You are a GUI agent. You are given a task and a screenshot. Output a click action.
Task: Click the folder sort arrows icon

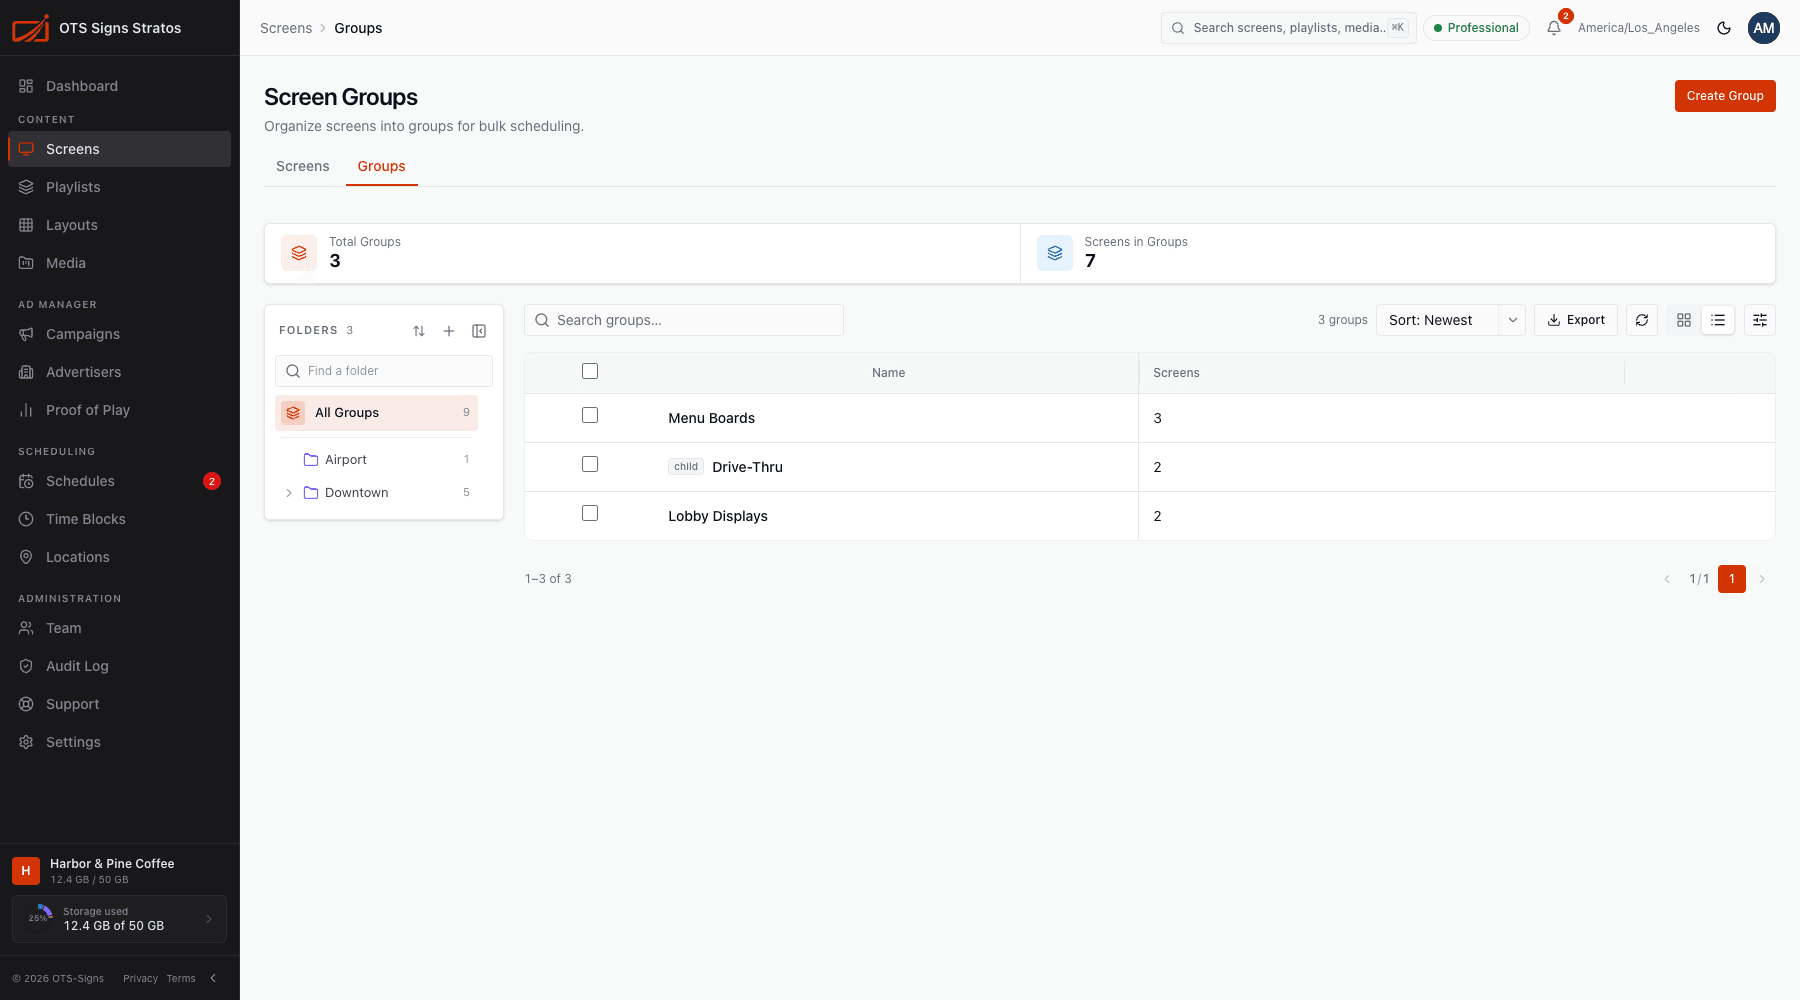pyautogui.click(x=419, y=331)
